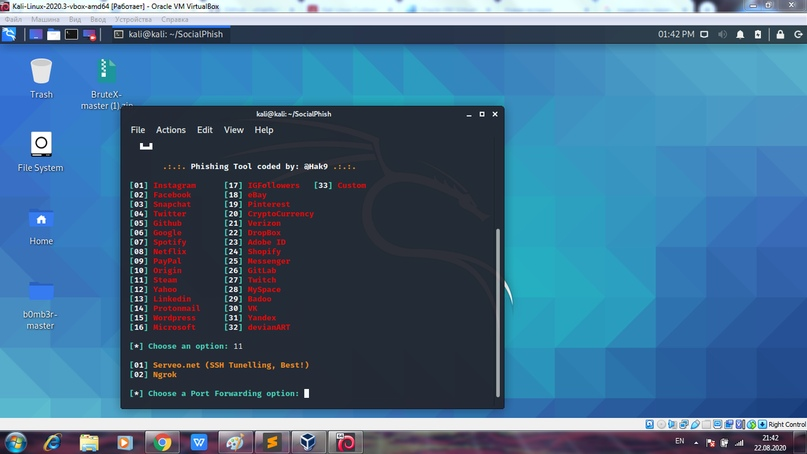
Task: Switch to Google Chrome in taskbar
Action: (x=162, y=442)
